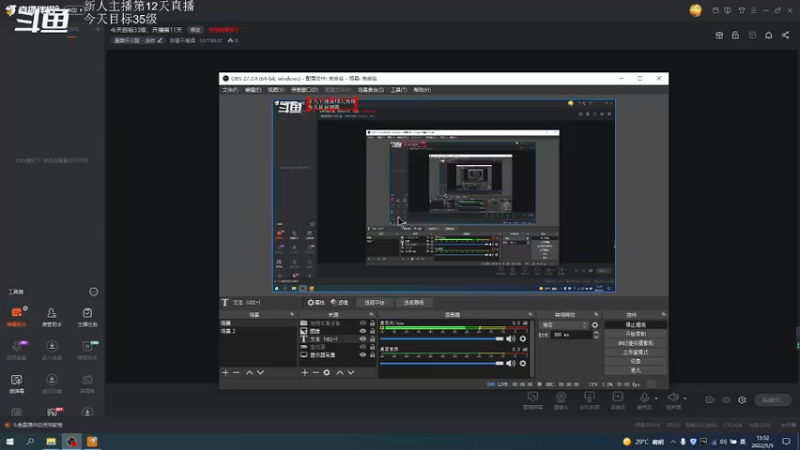Open source properties gear under OBS sources list
The height and width of the screenshot is (450, 800).
coord(327,372)
